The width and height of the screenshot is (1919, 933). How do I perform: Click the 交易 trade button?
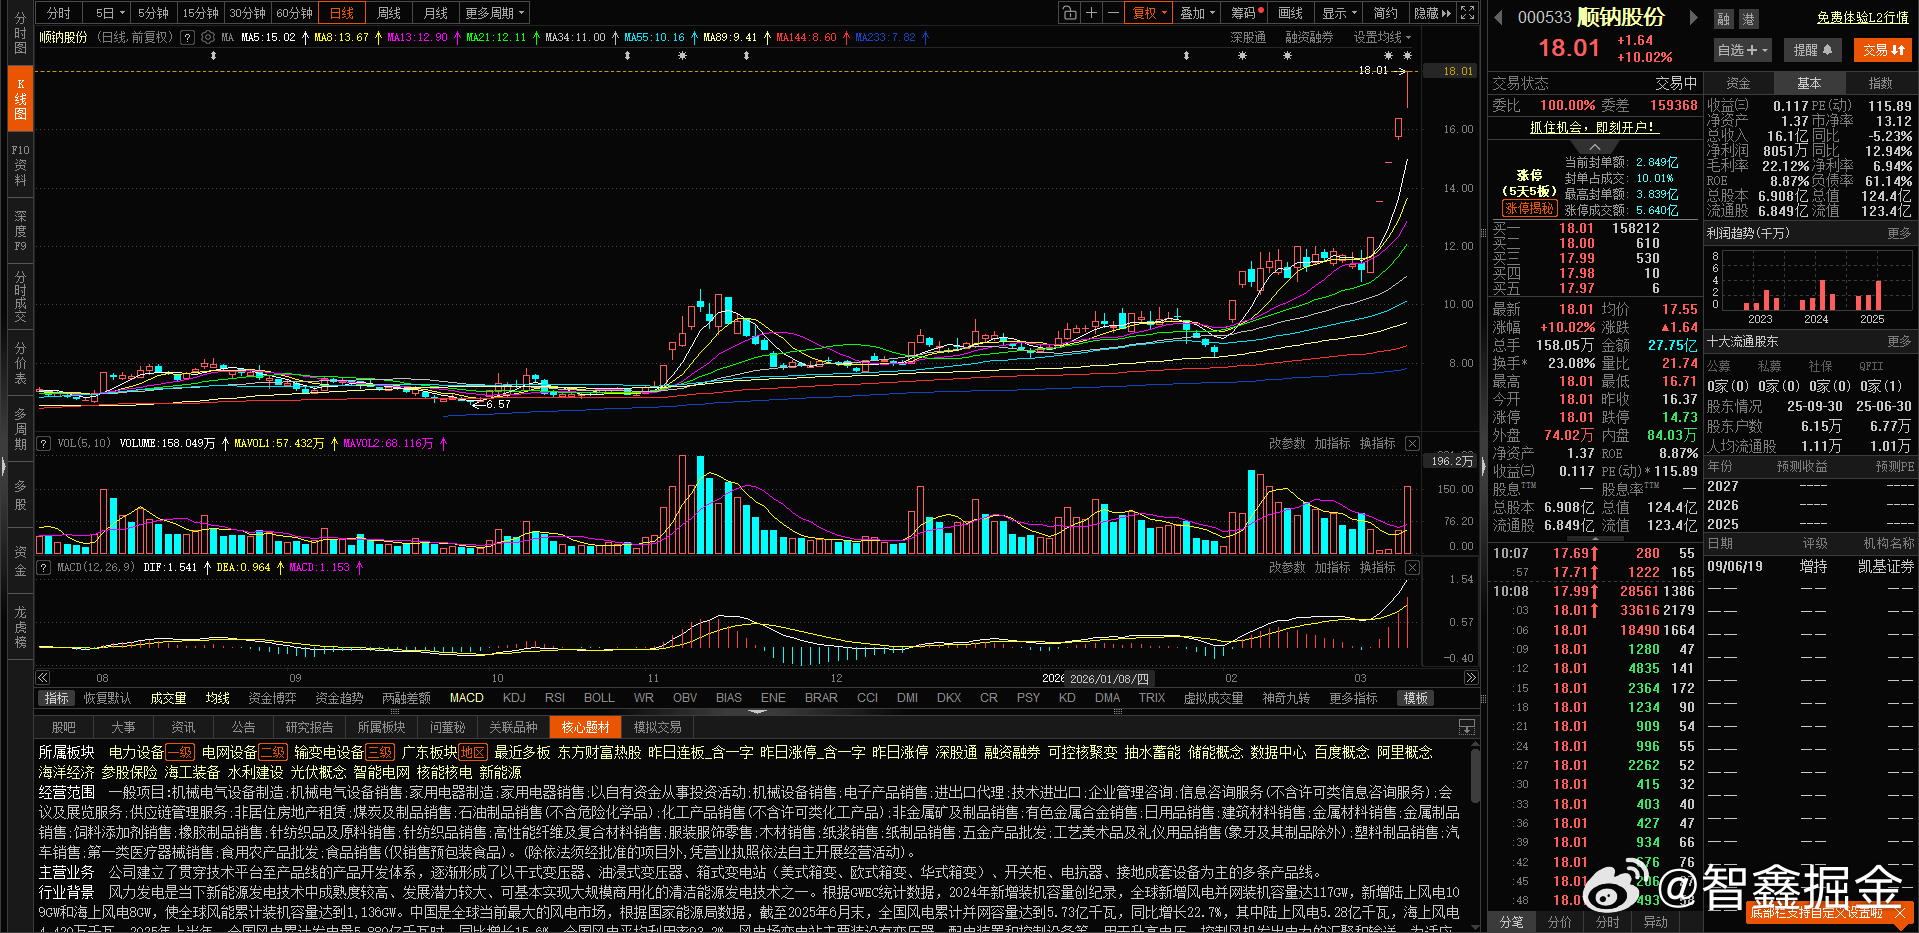[1882, 49]
